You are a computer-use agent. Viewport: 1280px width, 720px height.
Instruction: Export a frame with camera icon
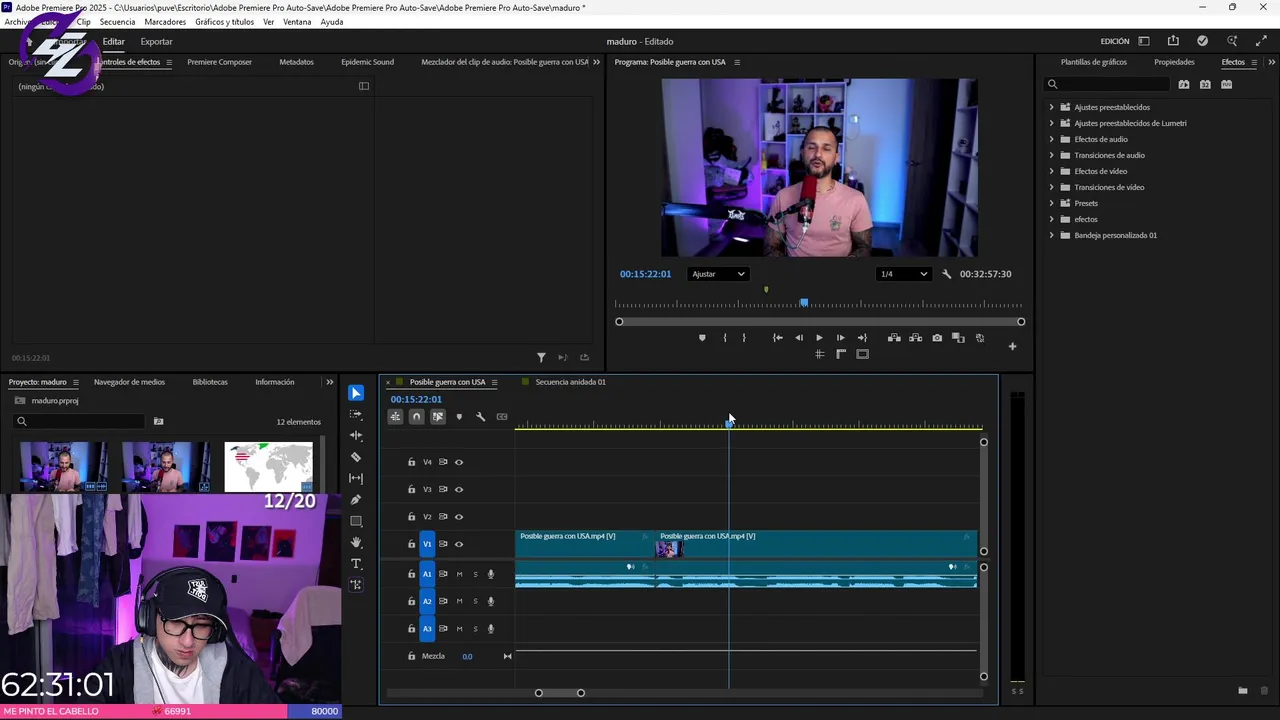click(937, 338)
